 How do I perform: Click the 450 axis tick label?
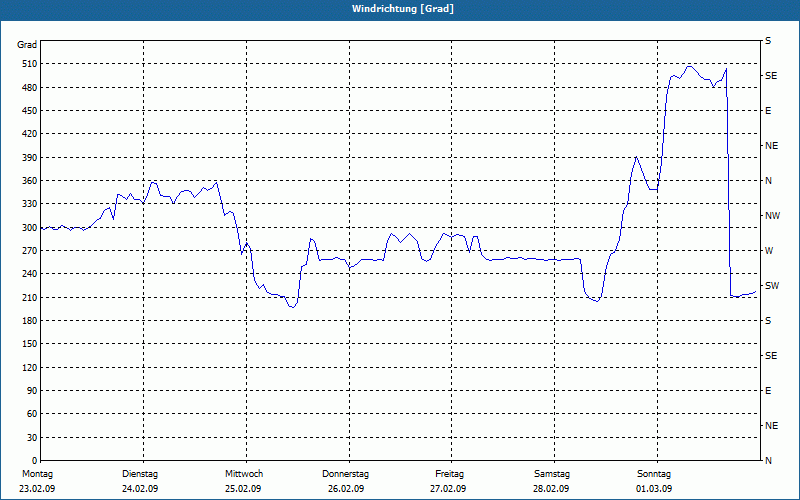pos(30,111)
